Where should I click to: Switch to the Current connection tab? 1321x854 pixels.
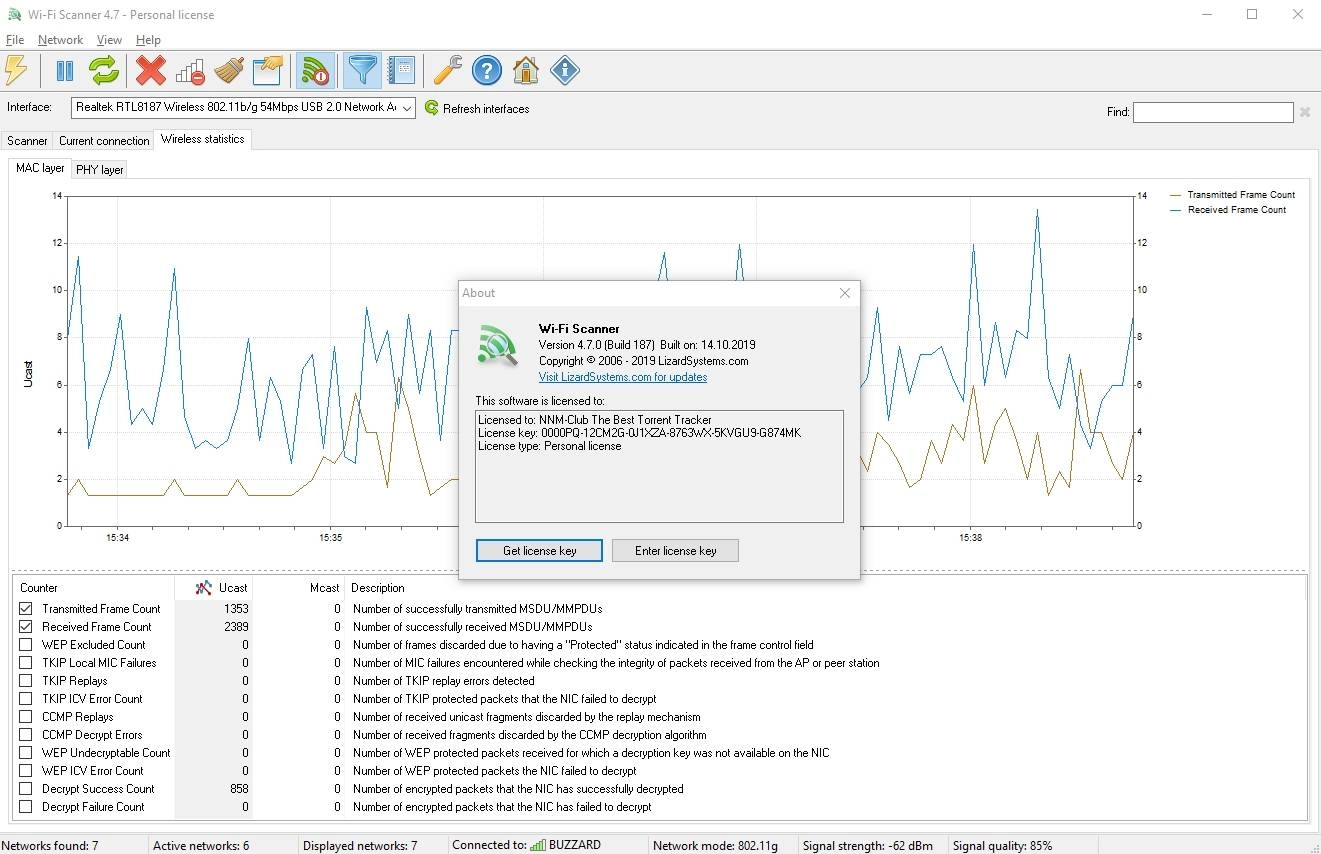point(104,141)
